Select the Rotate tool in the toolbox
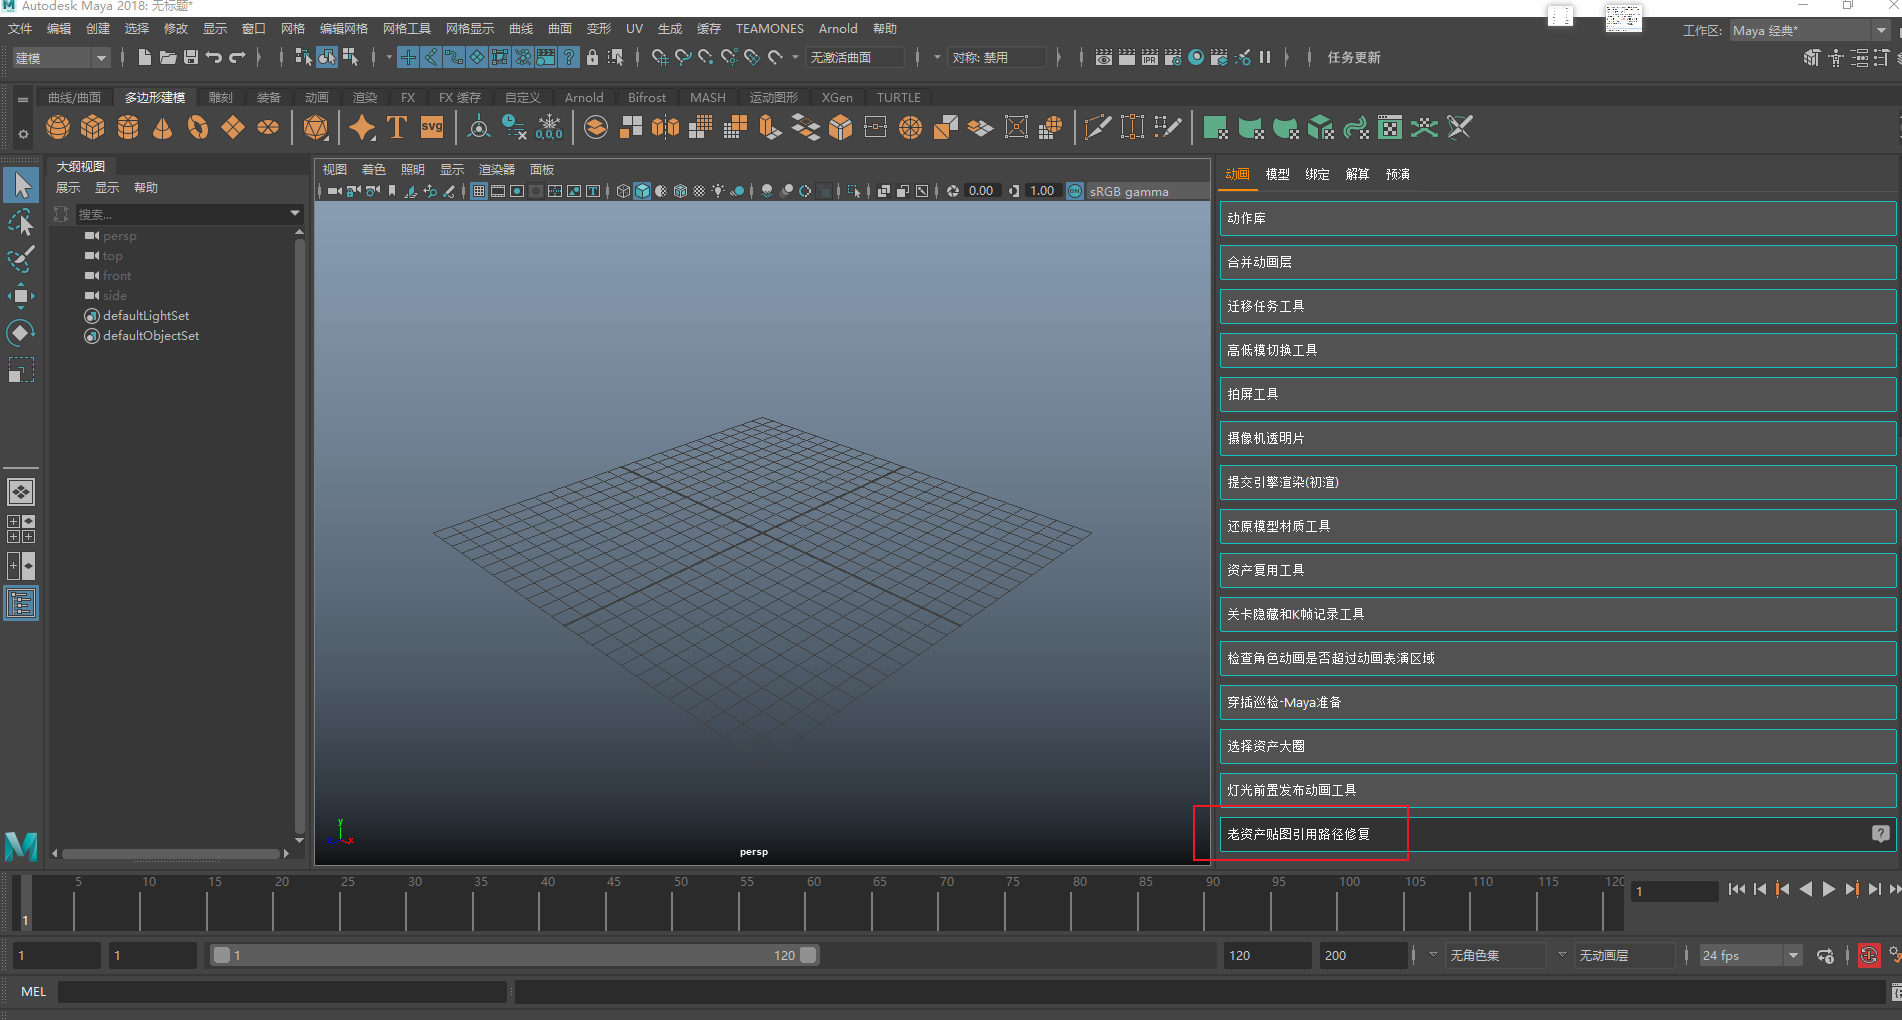The image size is (1902, 1020). (x=20, y=333)
